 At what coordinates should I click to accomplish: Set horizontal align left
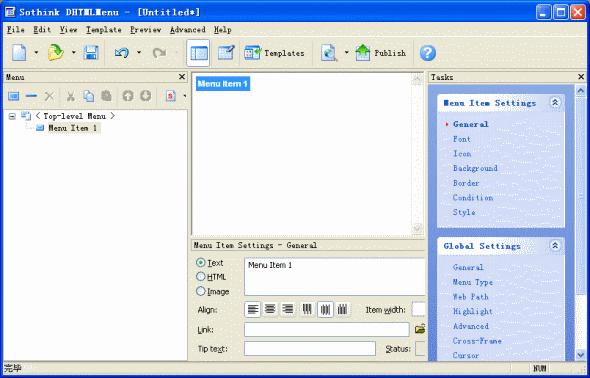click(x=253, y=310)
